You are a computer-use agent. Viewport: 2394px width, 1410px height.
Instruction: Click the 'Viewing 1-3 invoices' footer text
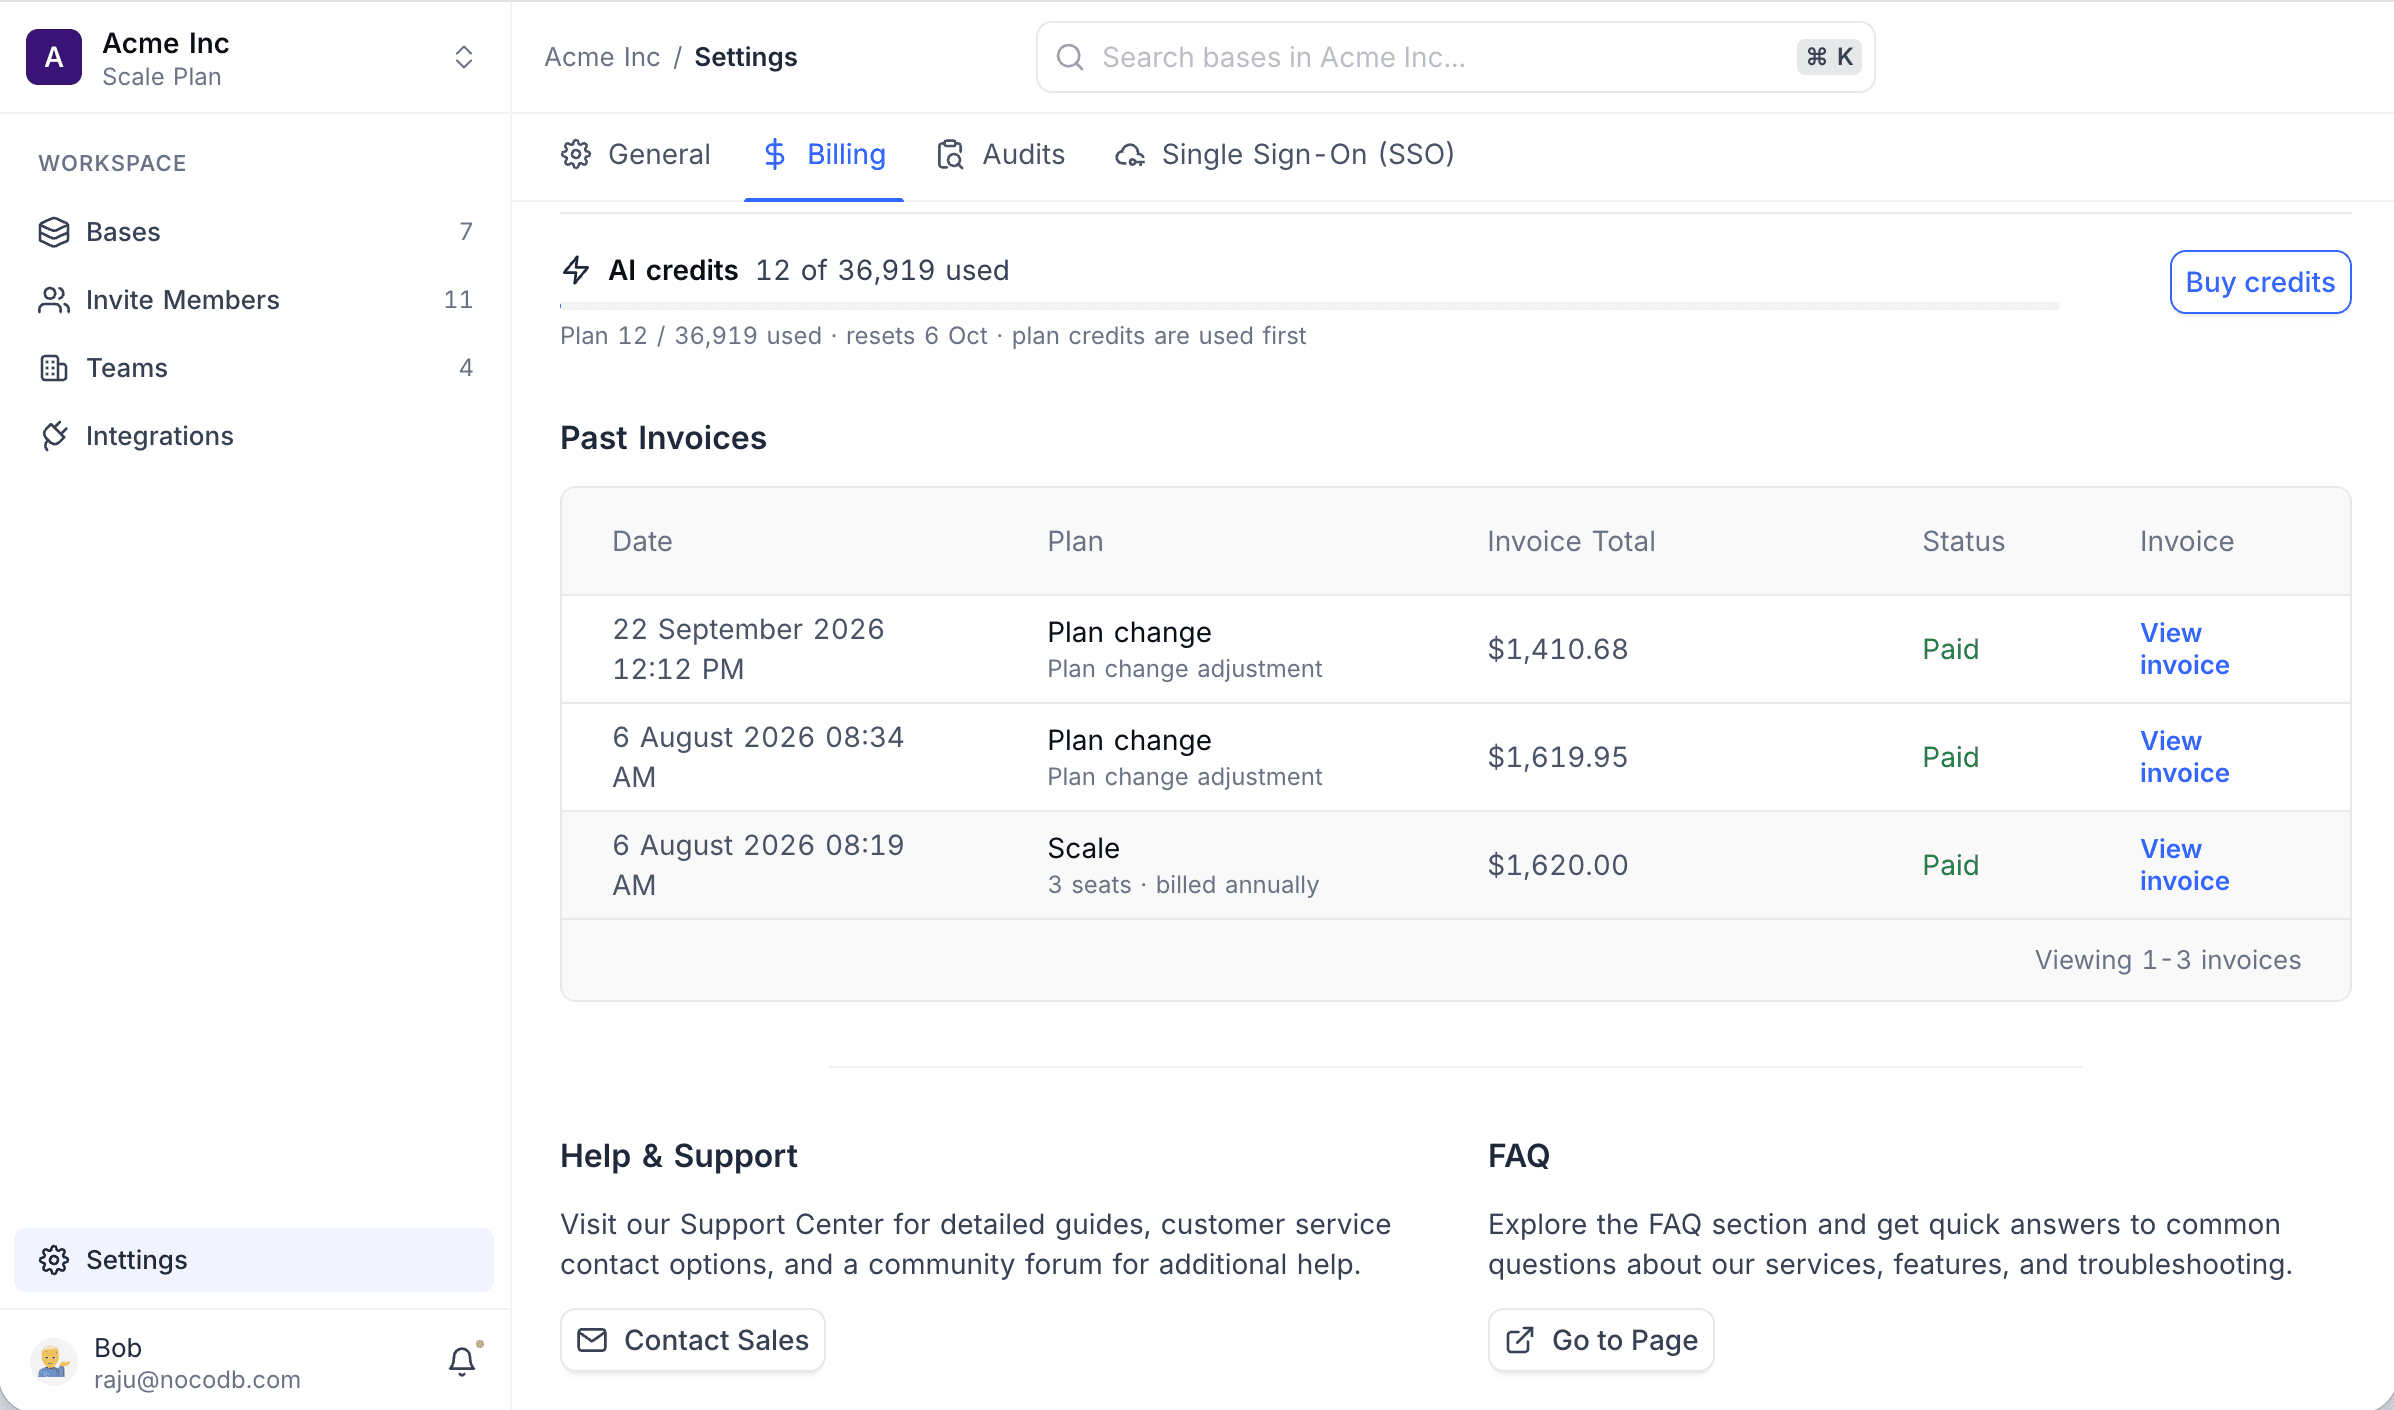click(x=2168, y=960)
